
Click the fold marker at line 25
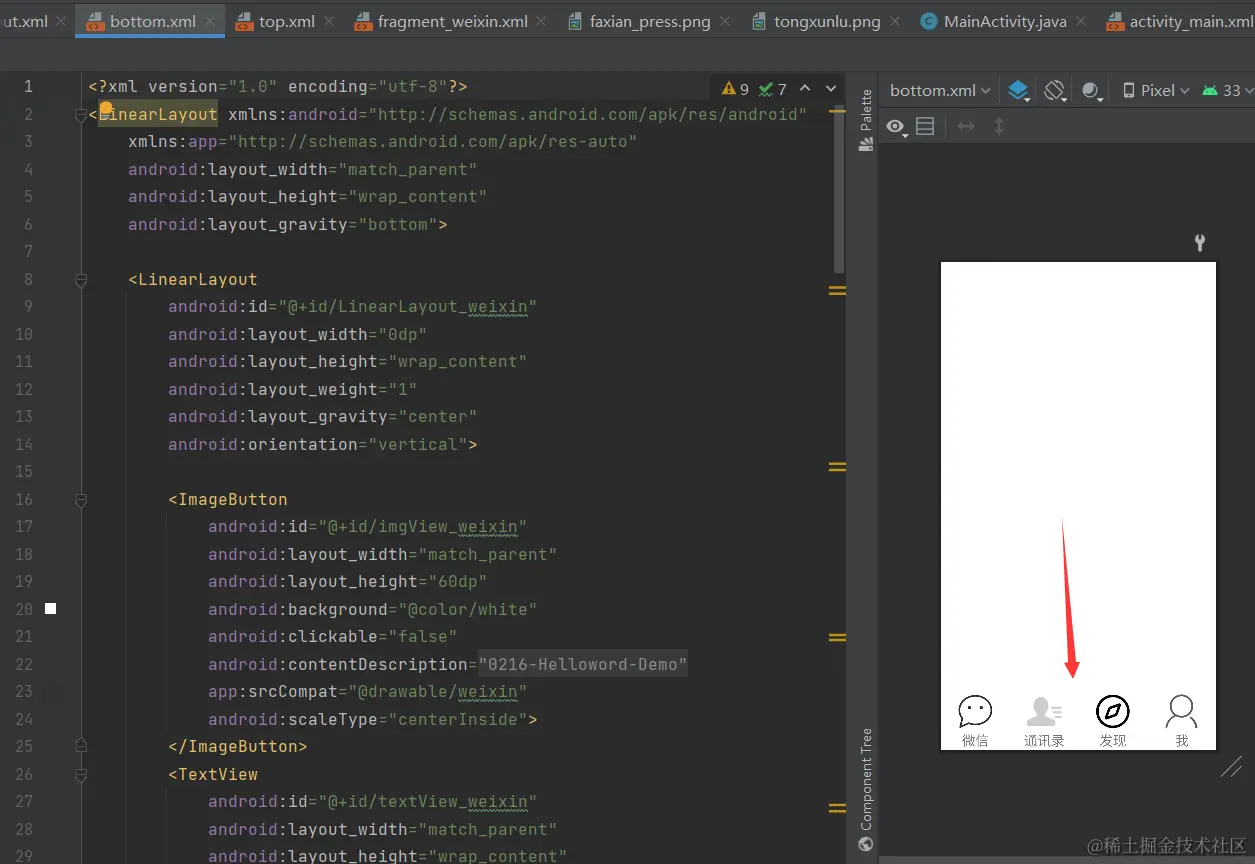point(82,746)
